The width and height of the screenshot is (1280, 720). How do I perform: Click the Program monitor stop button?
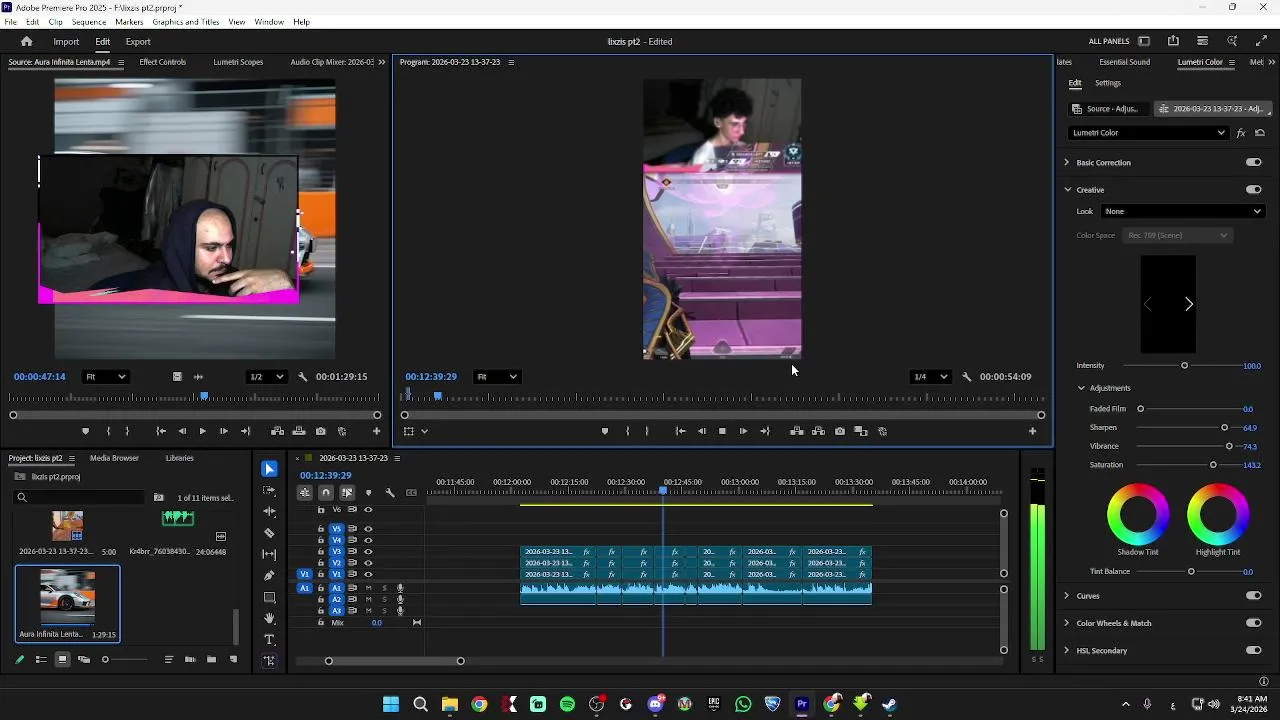tap(722, 431)
